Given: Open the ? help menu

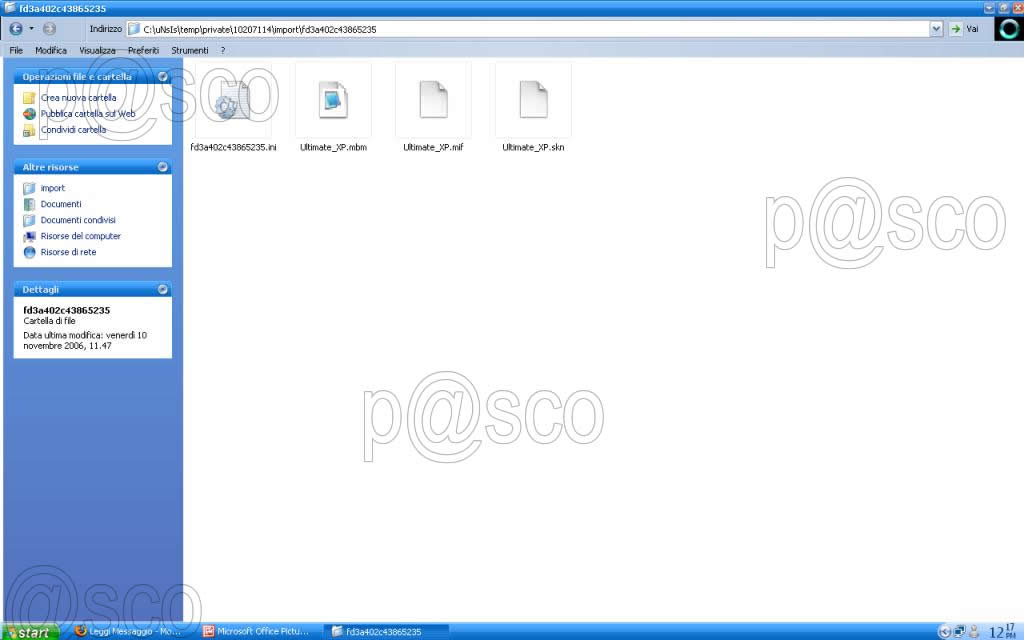Looking at the screenshot, I should coord(223,50).
